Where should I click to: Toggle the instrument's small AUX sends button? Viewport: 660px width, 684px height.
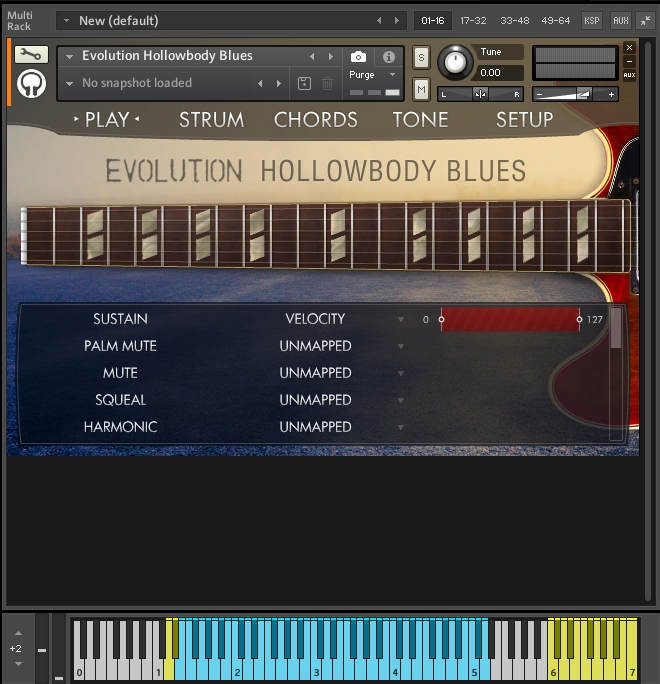tap(629, 75)
